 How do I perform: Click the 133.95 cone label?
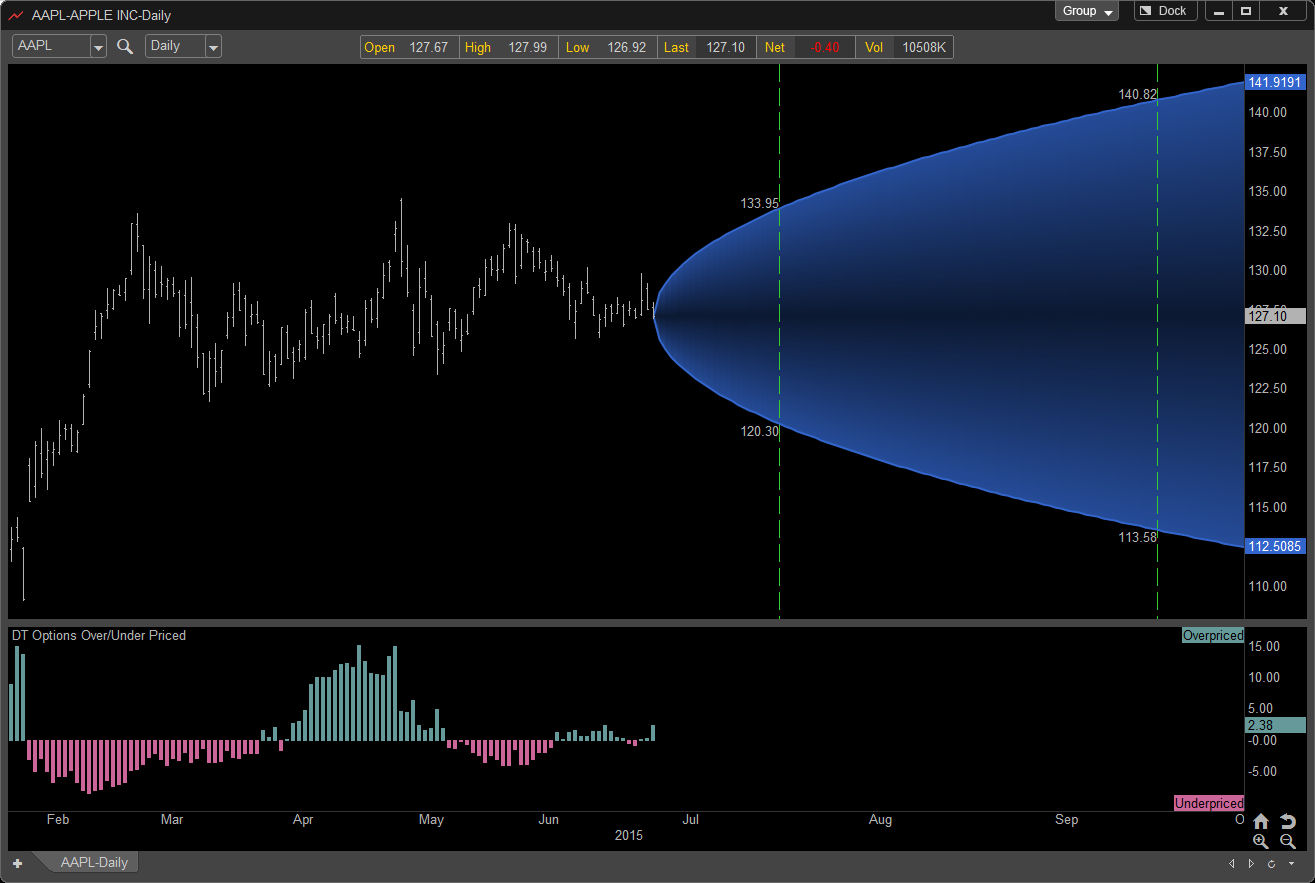[759, 203]
